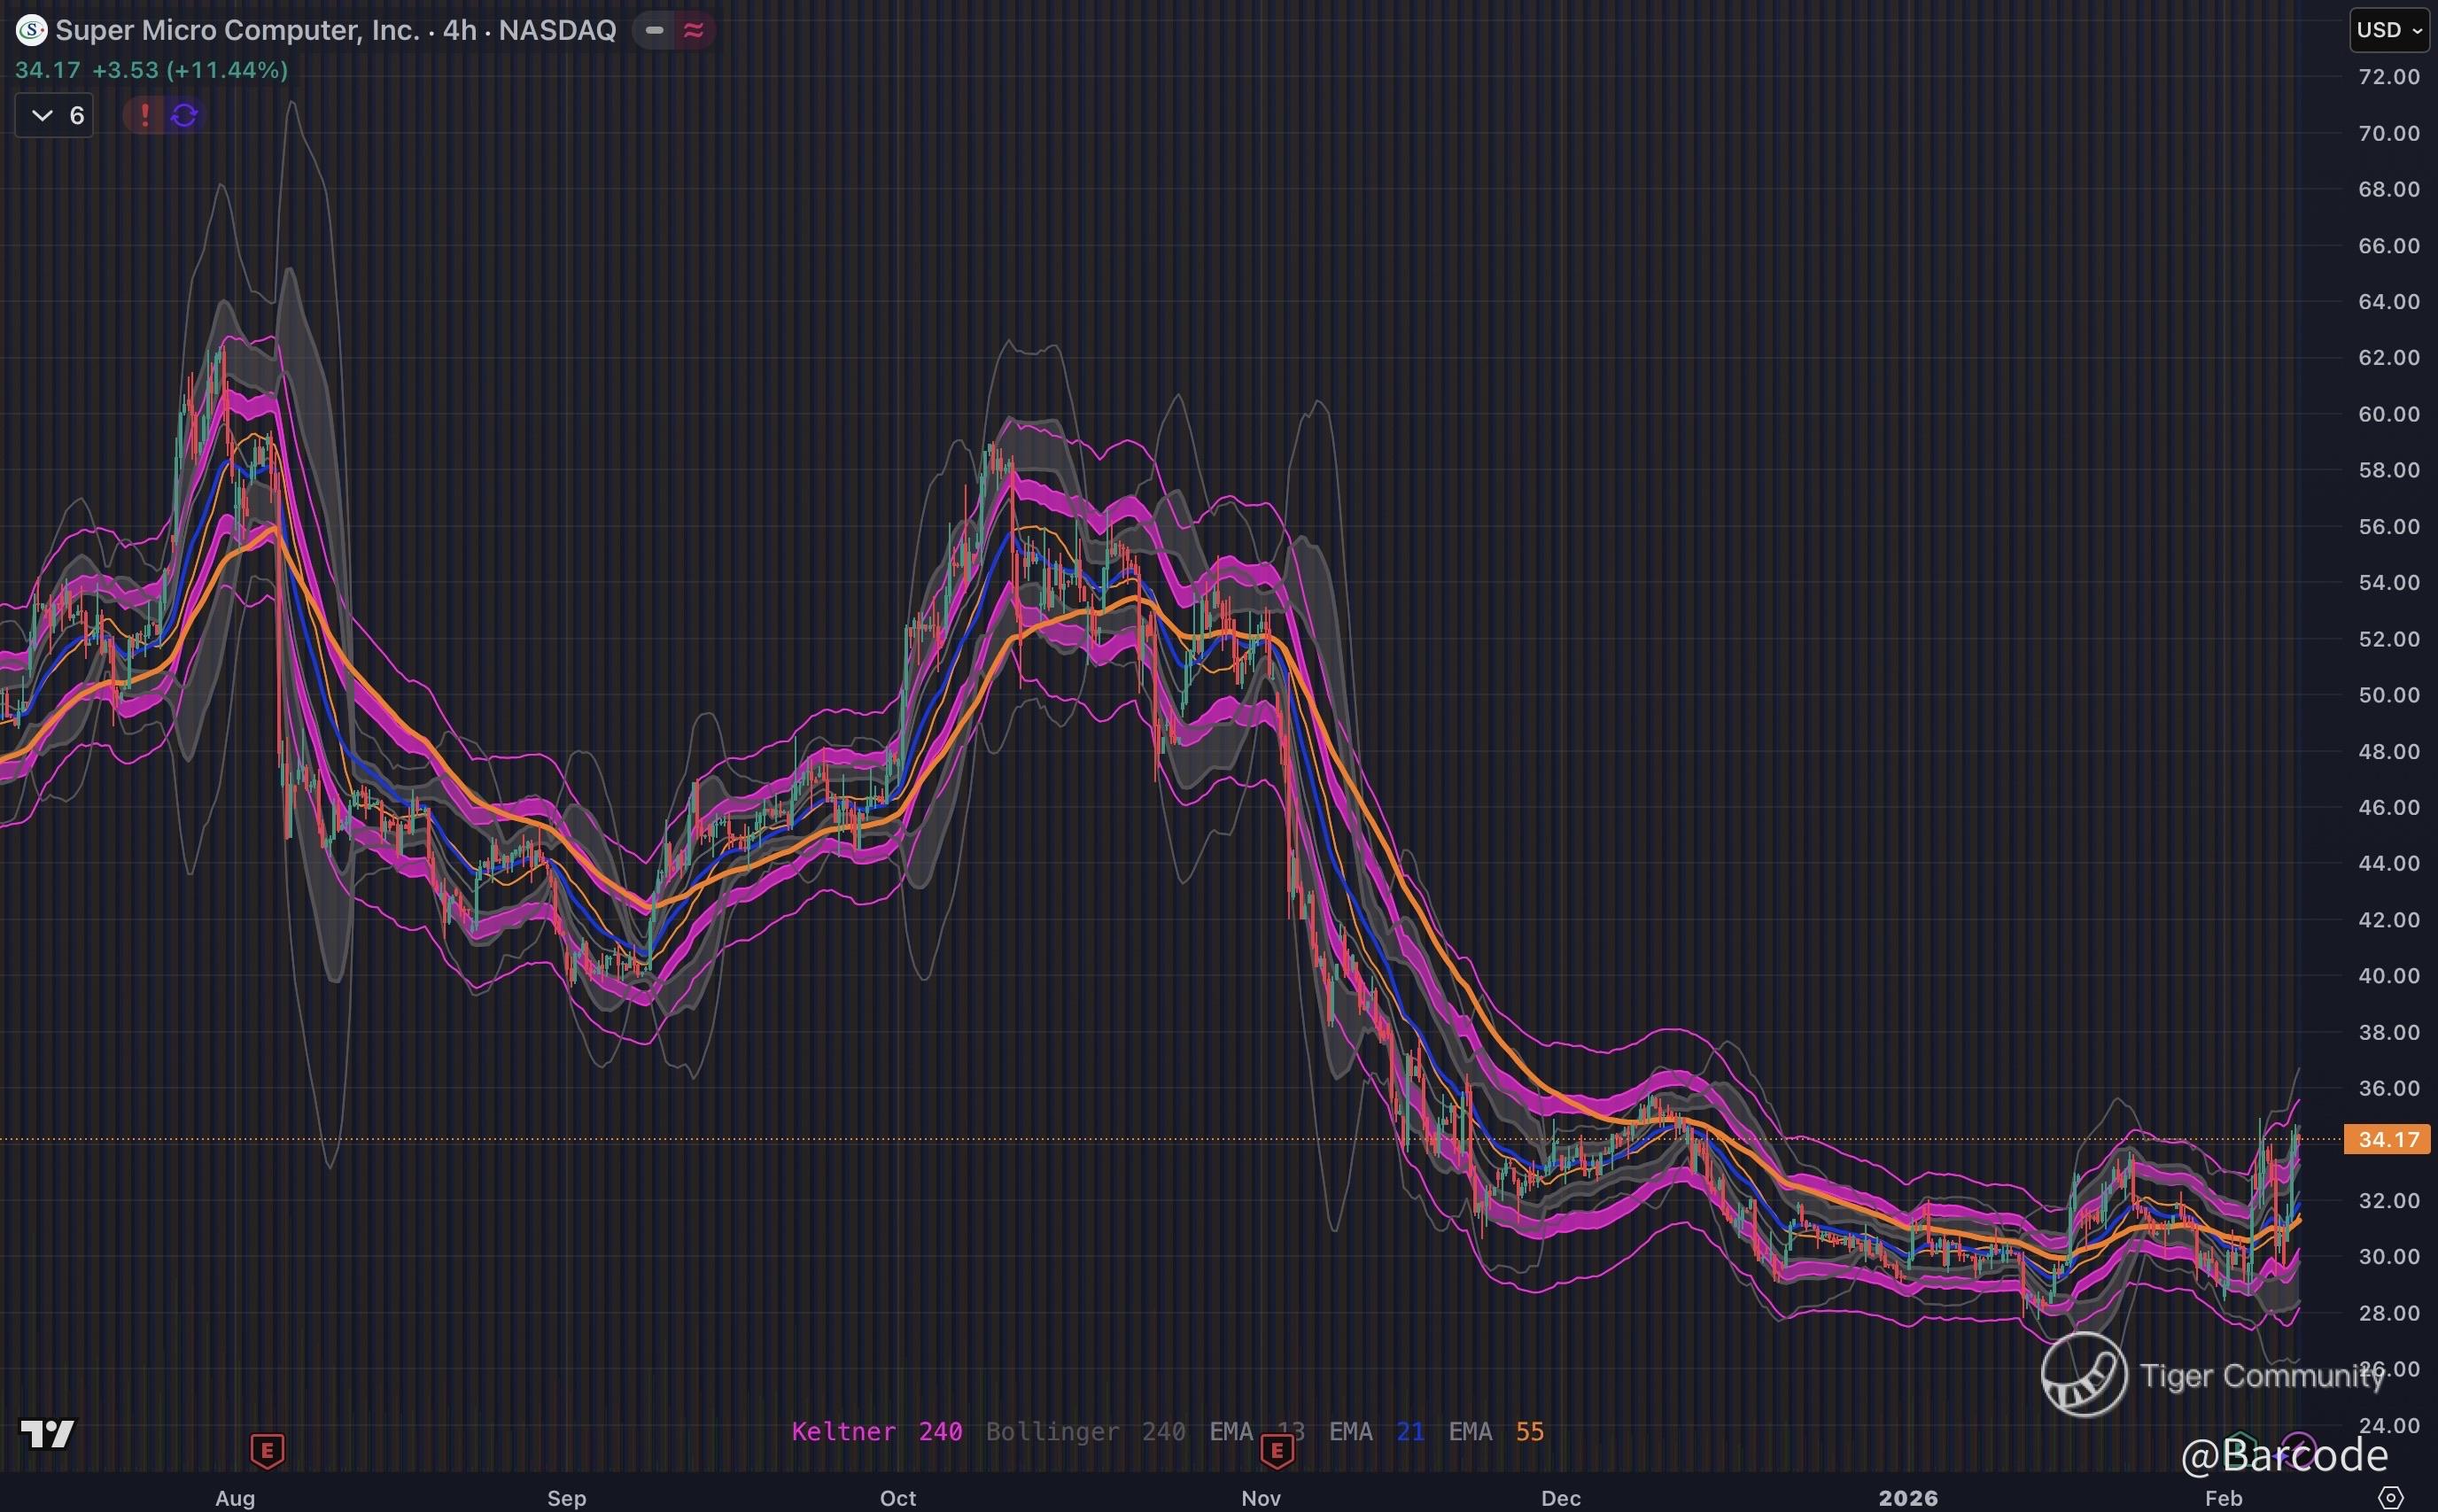Click the orange 34.17 current price tag

point(2387,1139)
